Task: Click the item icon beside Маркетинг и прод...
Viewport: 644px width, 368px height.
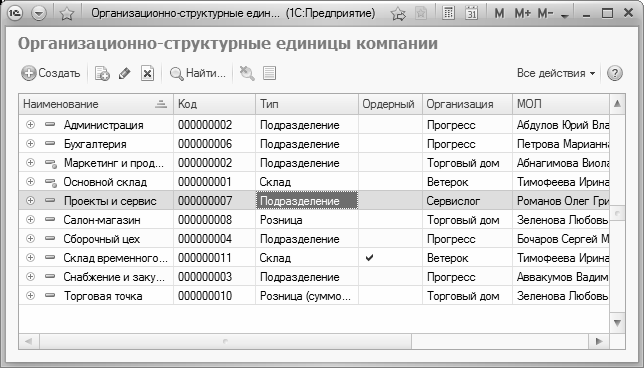Action: [x=51, y=163]
